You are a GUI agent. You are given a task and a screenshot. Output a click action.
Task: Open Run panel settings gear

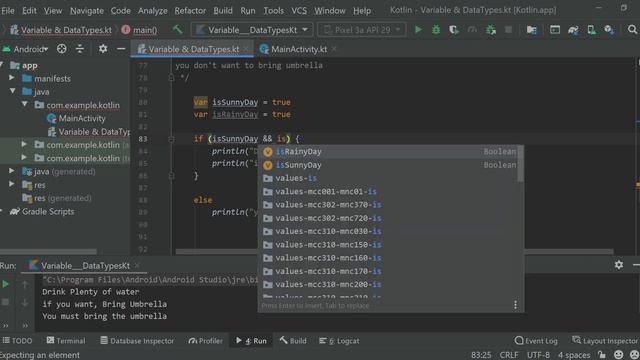coord(619,265)
